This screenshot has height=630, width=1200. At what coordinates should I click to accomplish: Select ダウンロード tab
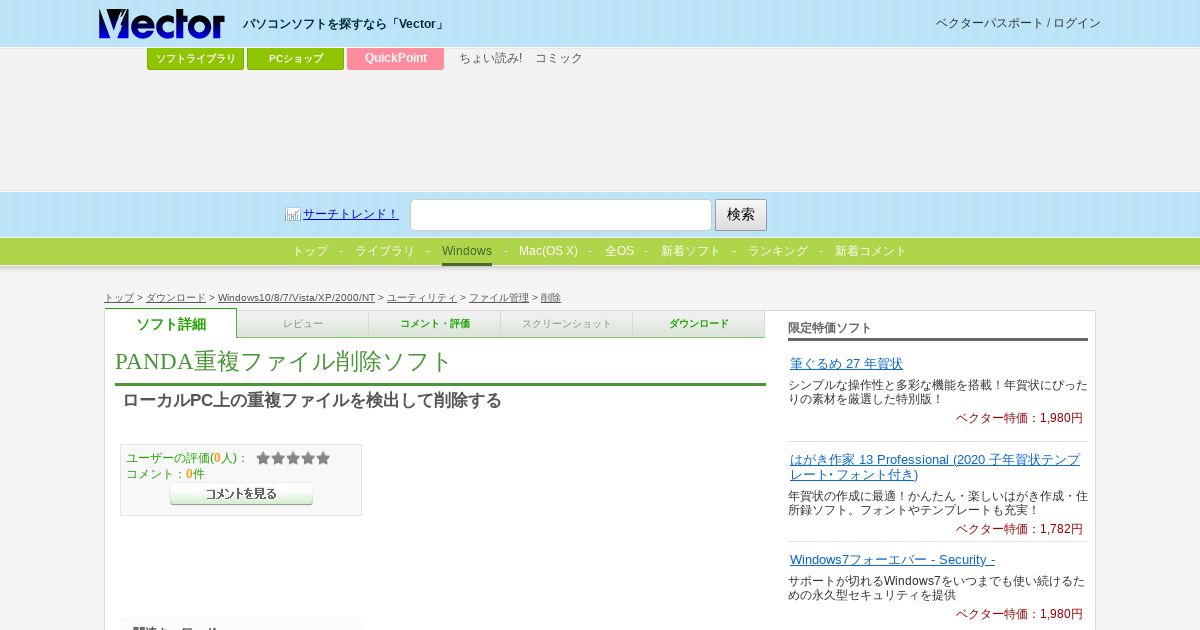[x=699, y=324]
